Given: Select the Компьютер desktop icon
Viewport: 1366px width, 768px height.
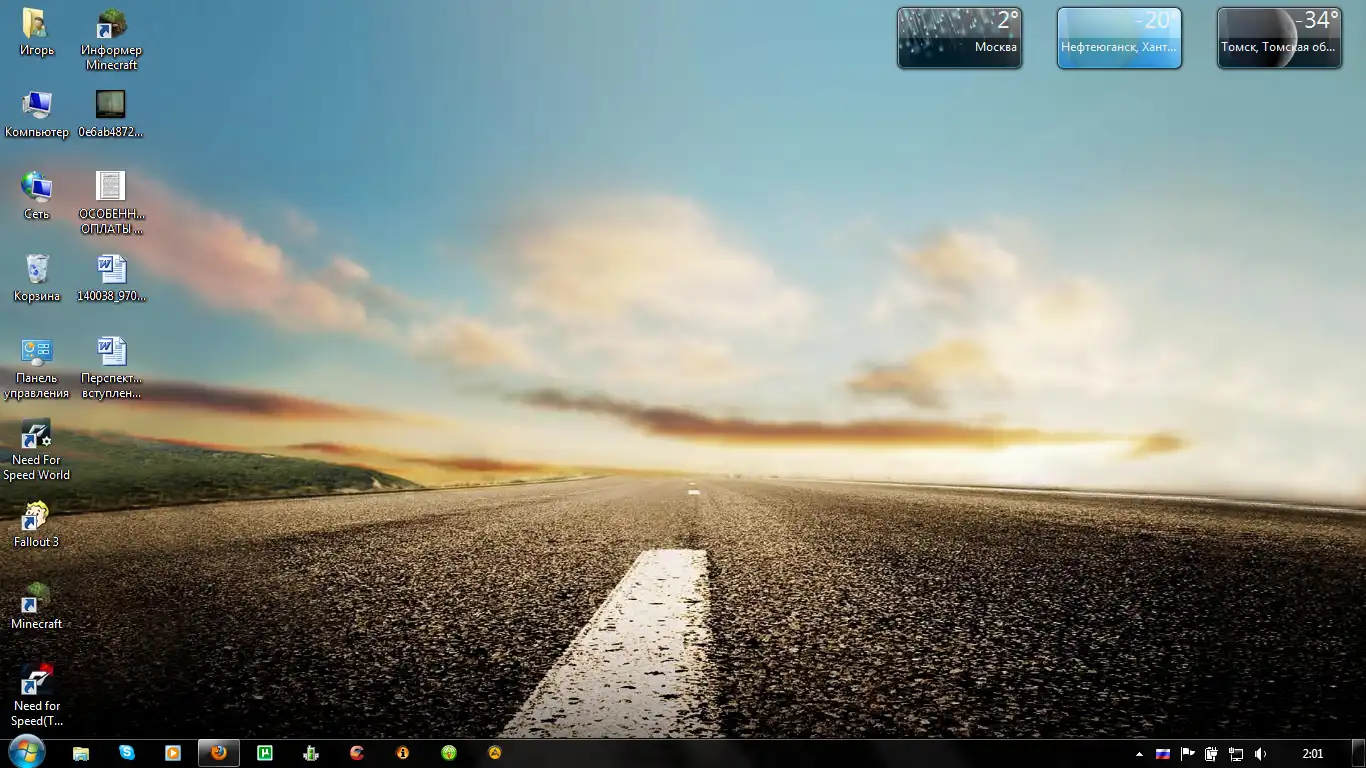Looking at the screenshot, I should [x=37, y=108].
